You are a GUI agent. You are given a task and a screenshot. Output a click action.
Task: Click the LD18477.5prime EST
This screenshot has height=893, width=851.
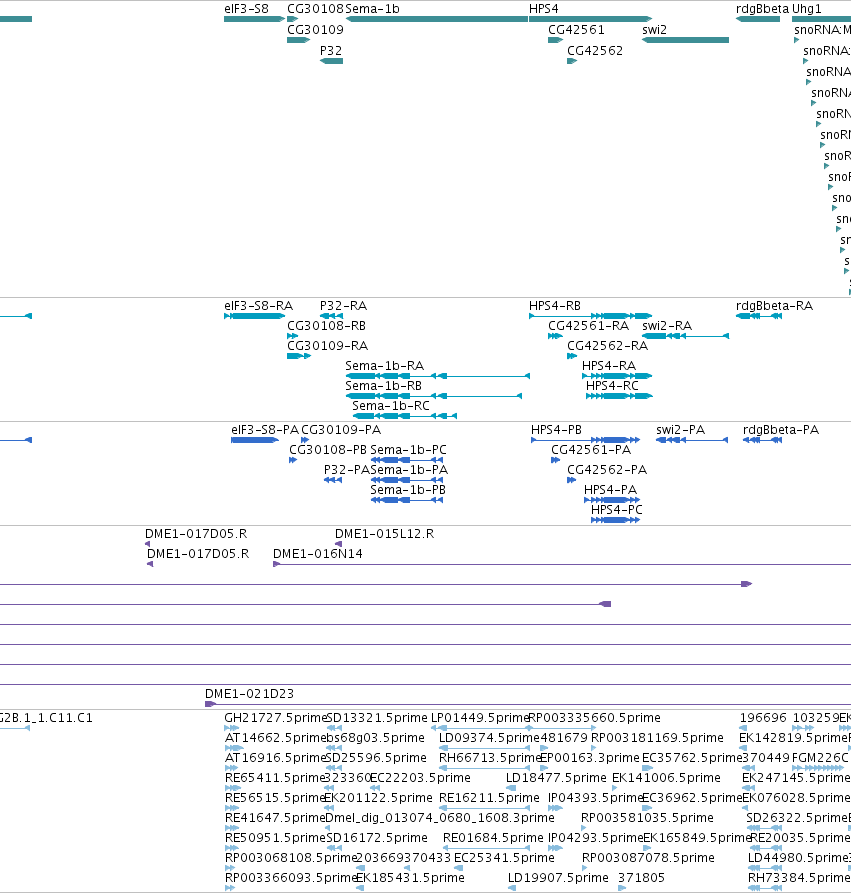511,788
